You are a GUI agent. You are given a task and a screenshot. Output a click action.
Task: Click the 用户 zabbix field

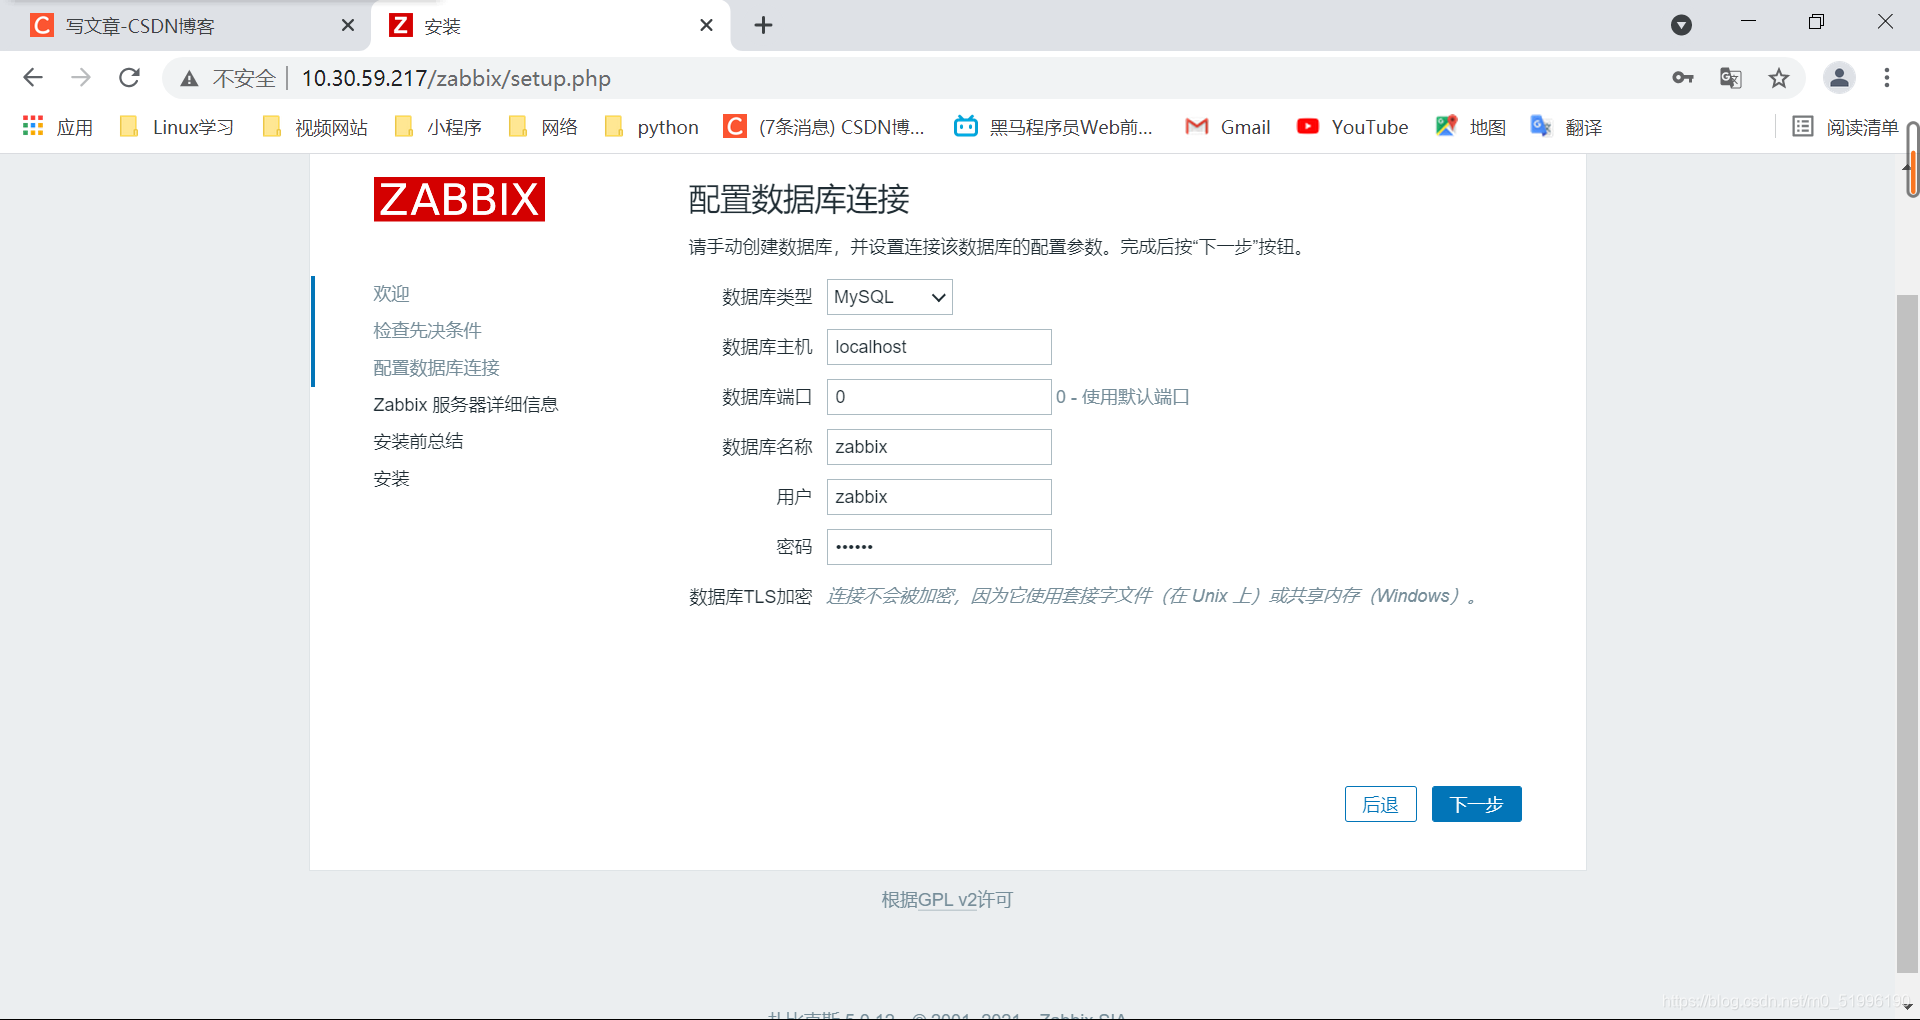[x=939, y=497]
